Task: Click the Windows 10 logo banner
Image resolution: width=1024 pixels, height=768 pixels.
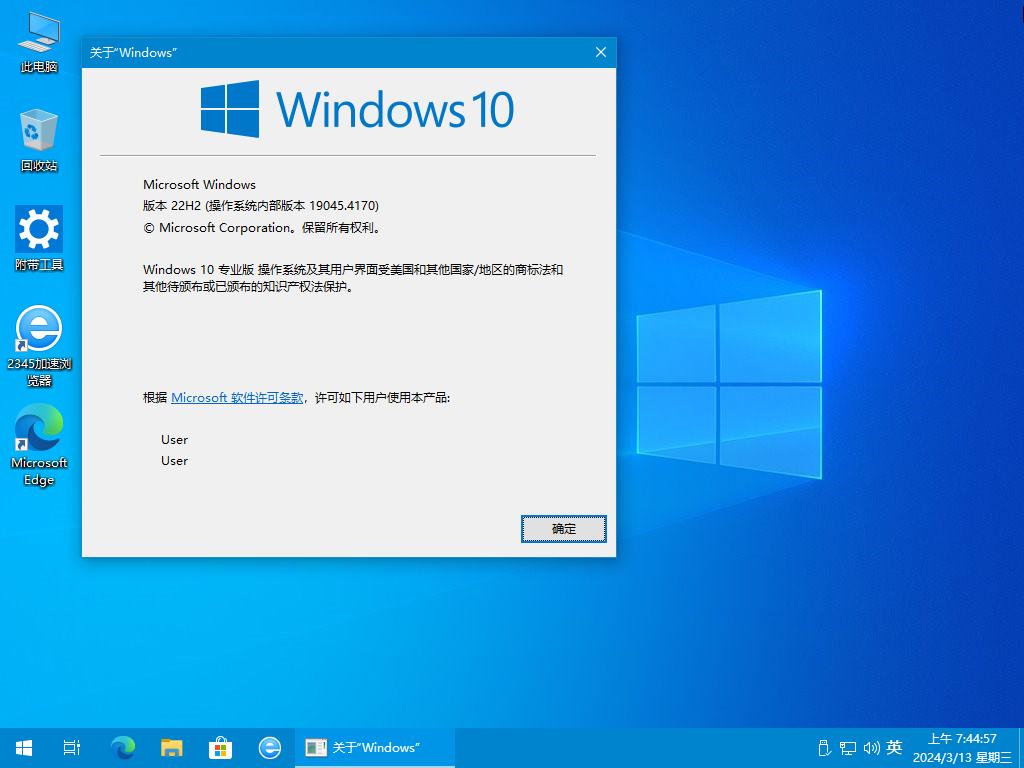Action: pyautogui.click(x=357, y=109)
